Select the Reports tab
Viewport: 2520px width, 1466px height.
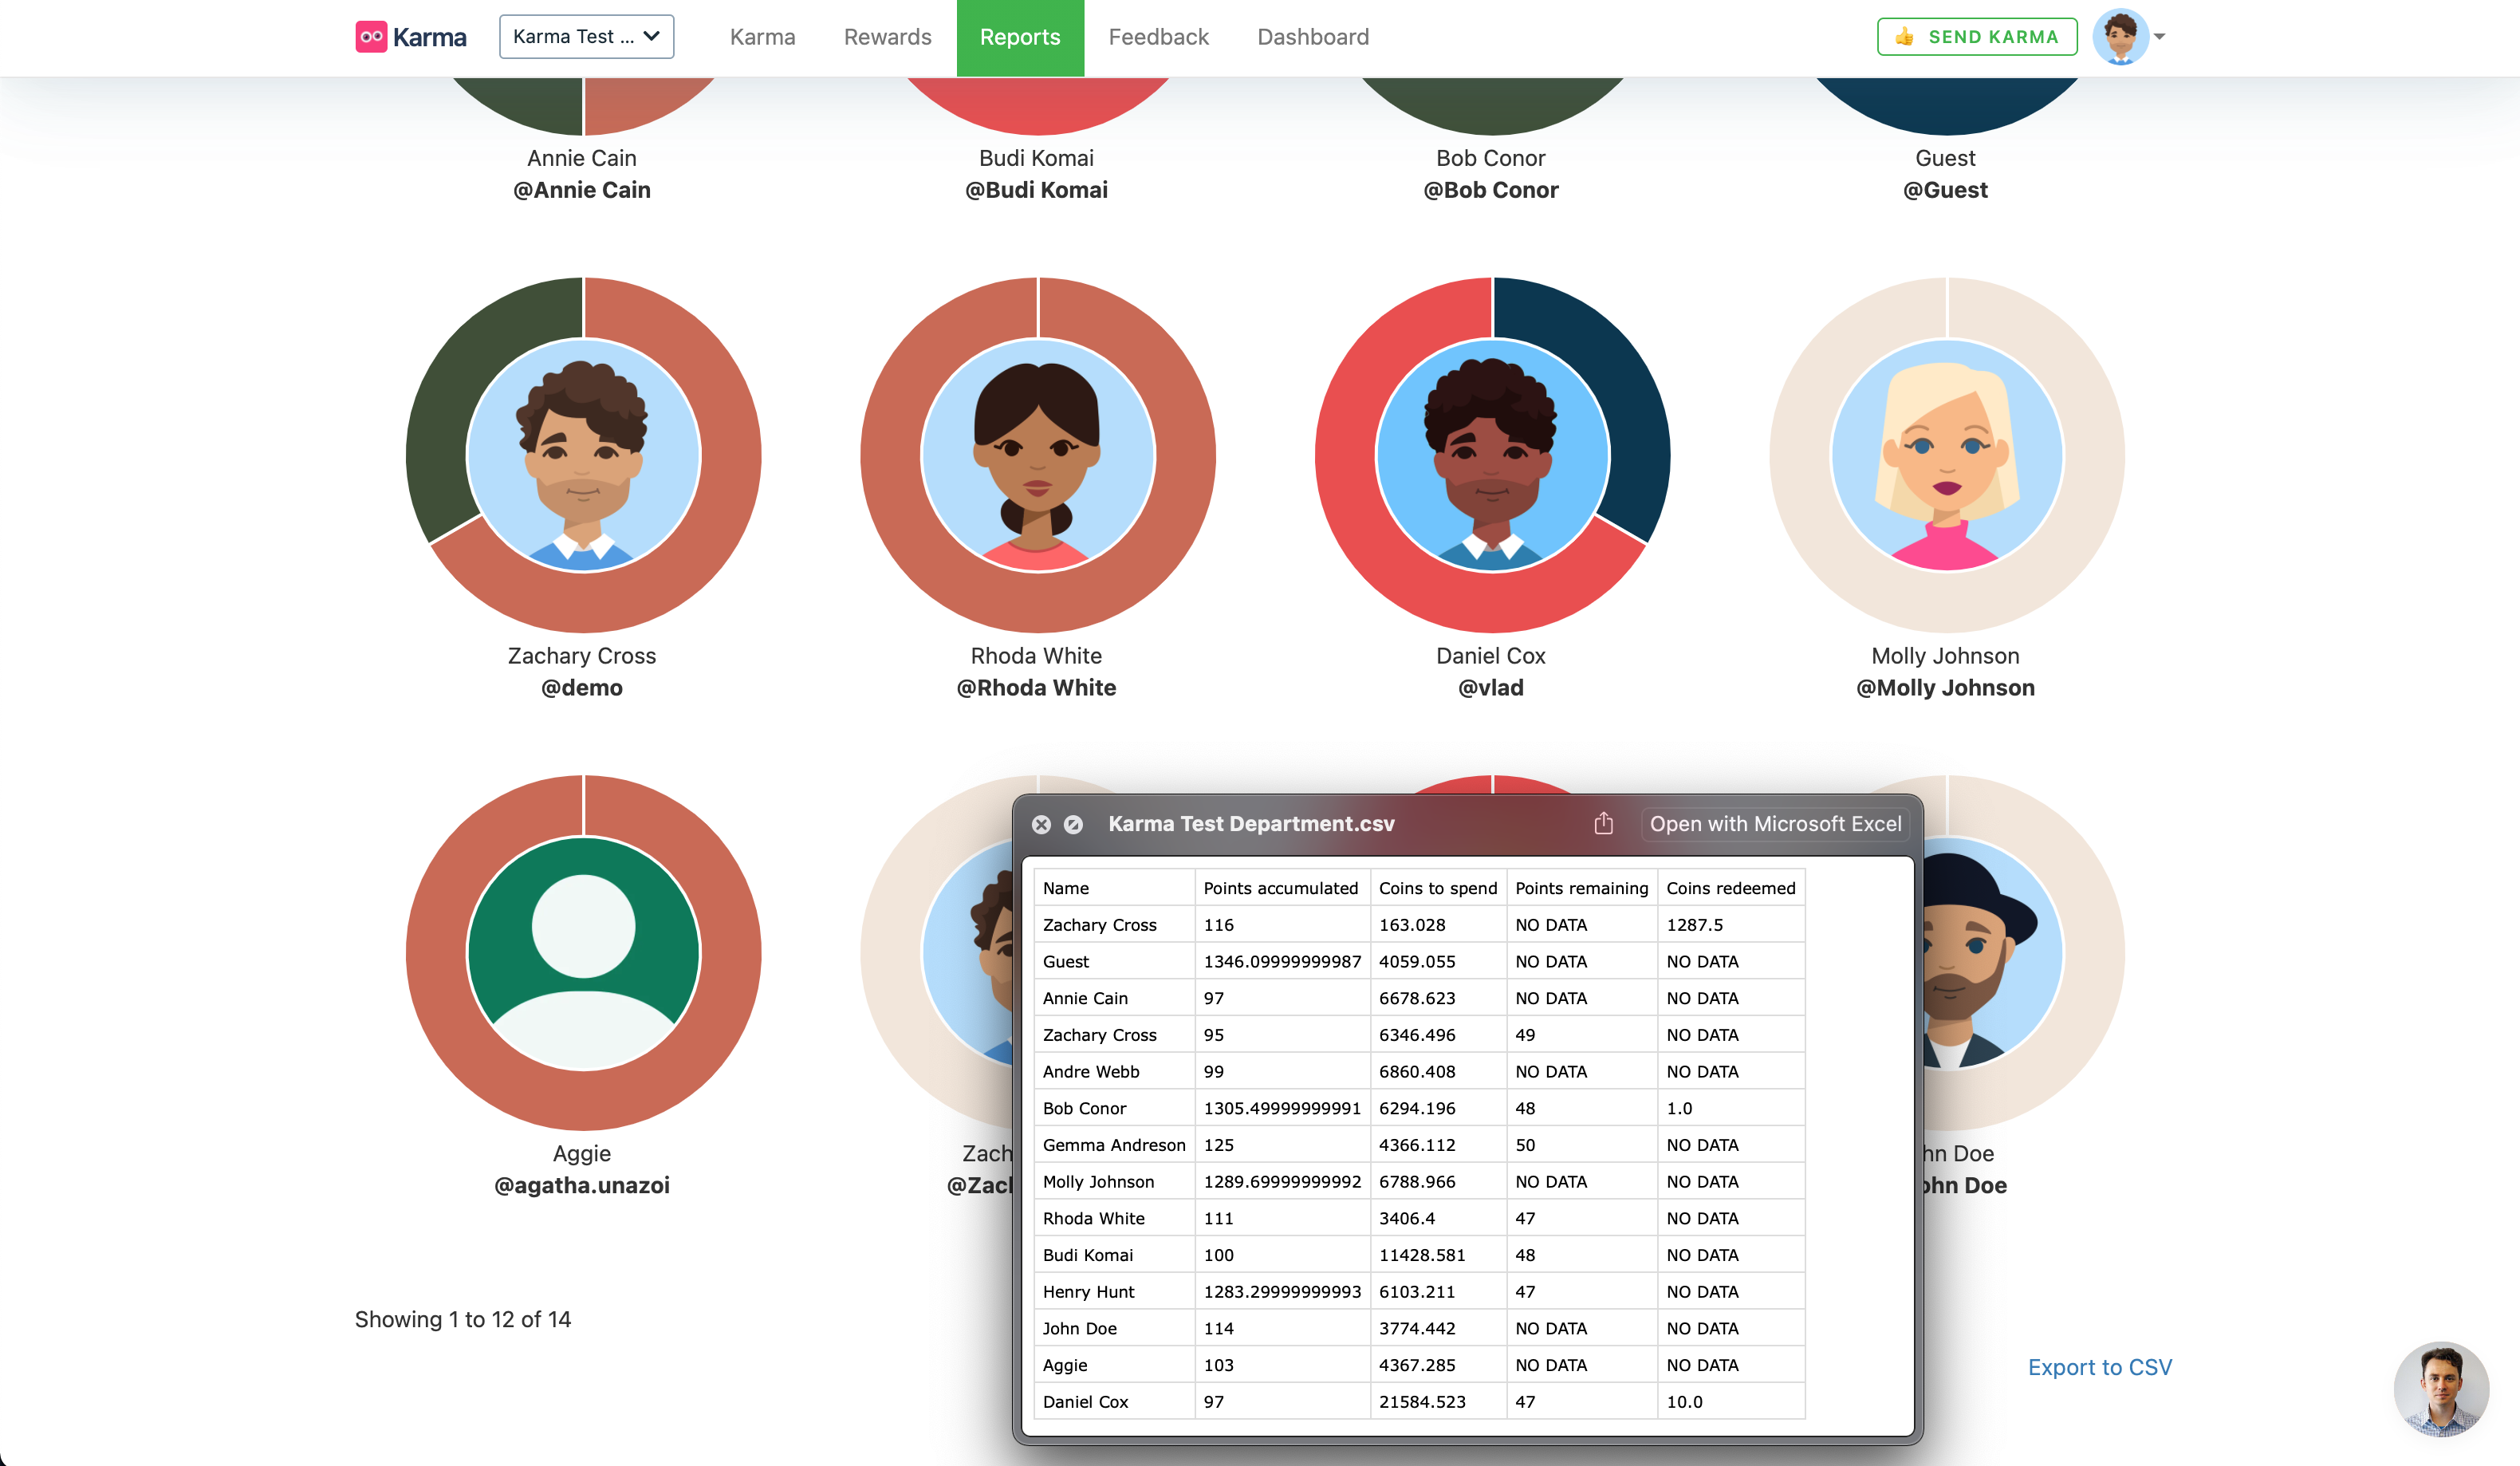1019,37
